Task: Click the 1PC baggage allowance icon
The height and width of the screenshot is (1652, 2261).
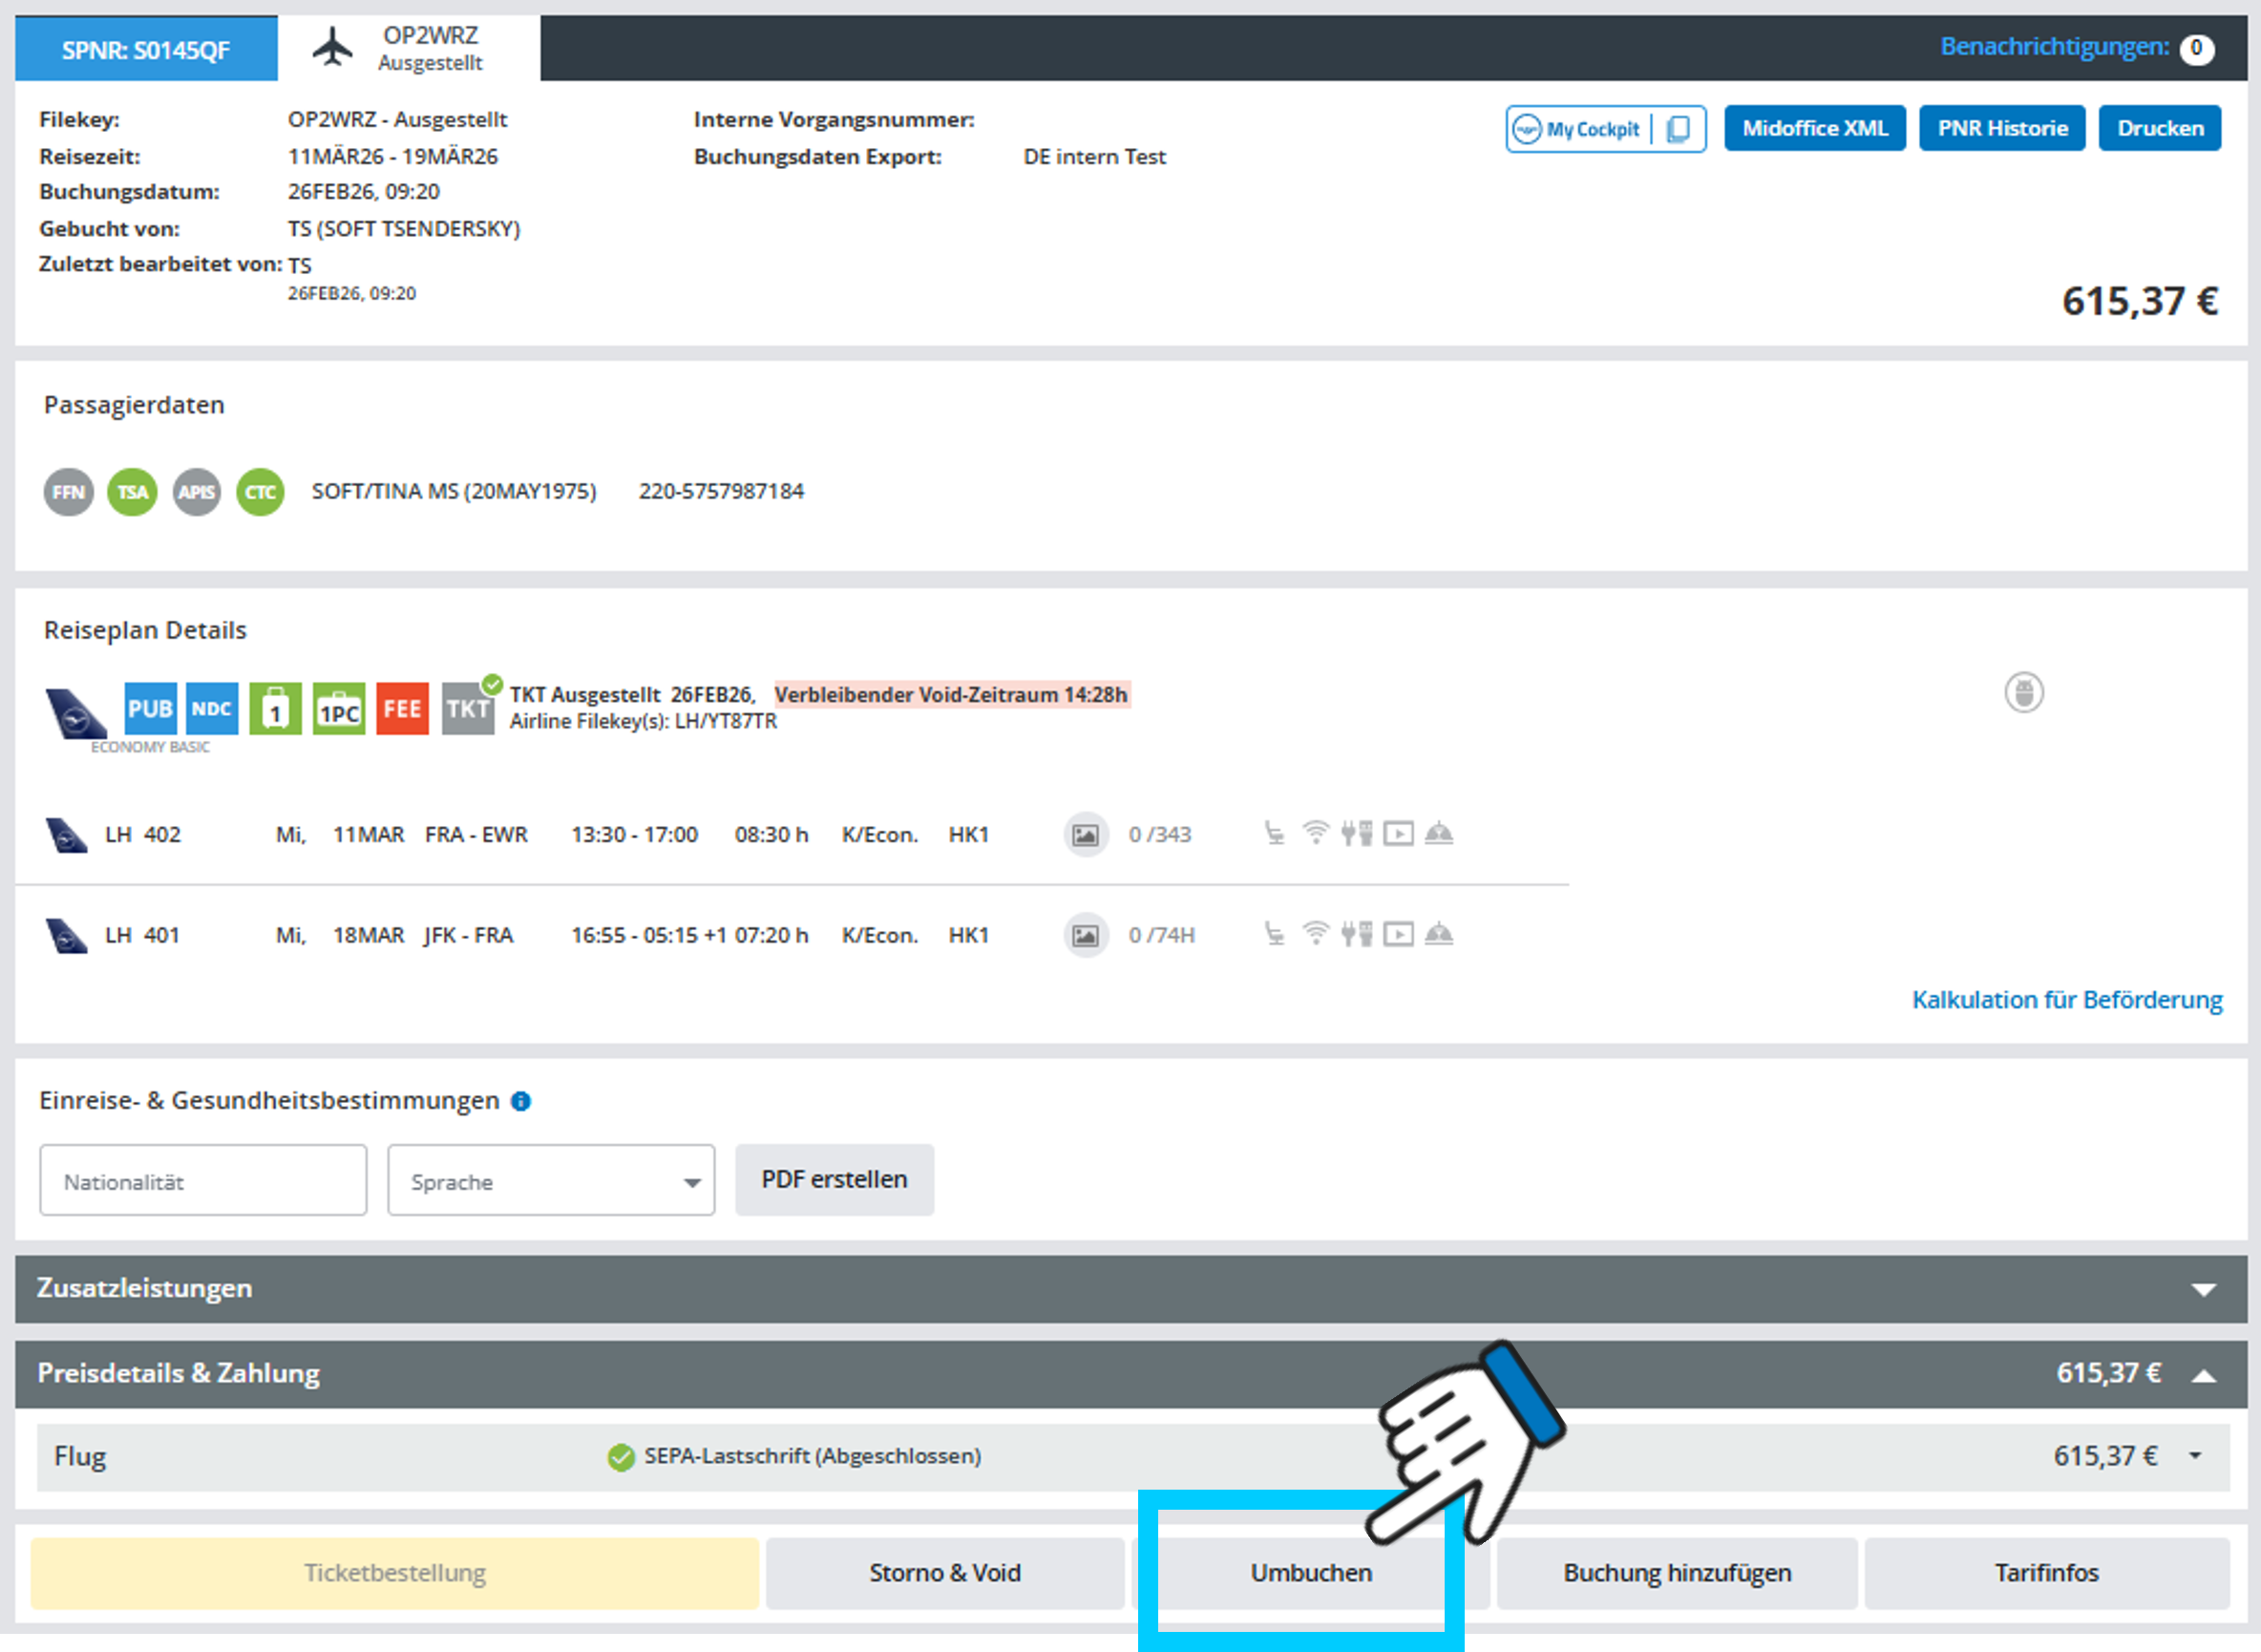Action: pyautogui.click(x=339, y=709)
